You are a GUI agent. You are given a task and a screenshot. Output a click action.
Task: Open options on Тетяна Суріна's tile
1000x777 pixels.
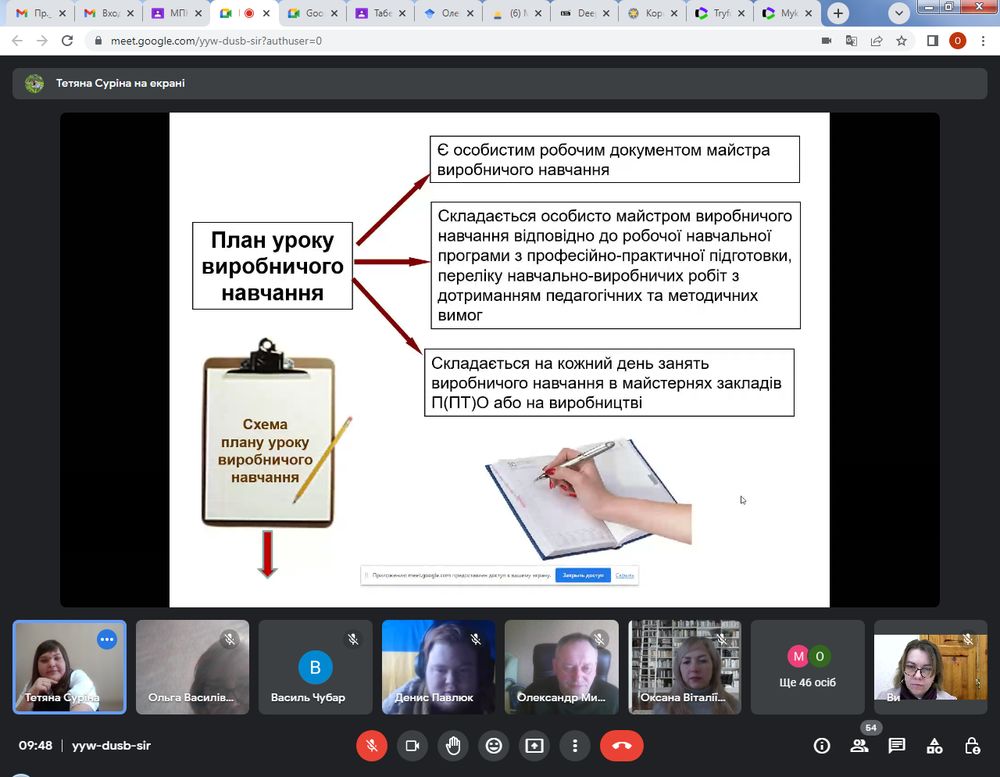click(107, 639)
